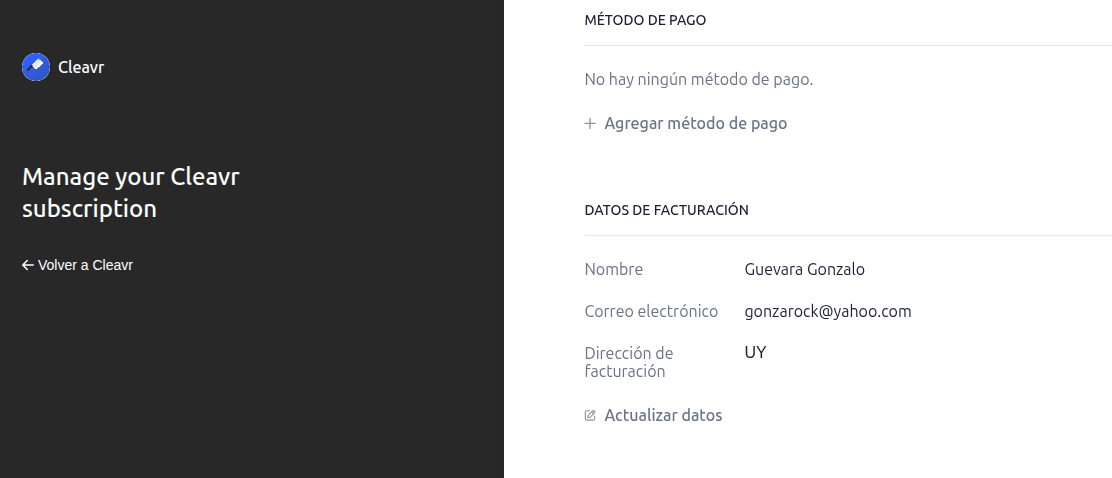The image size is (1112, 478).
Task: Go back via Volver a Cleavr
Action: coord(77,265)
